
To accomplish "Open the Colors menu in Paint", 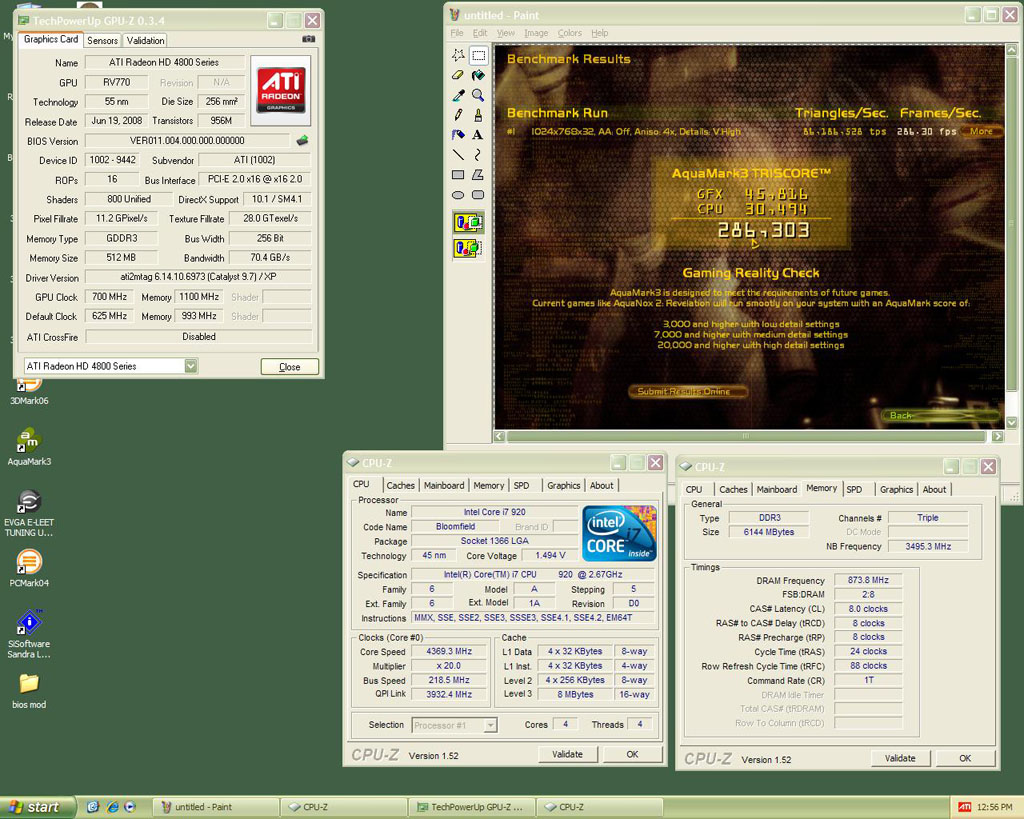I will [569, 33].
